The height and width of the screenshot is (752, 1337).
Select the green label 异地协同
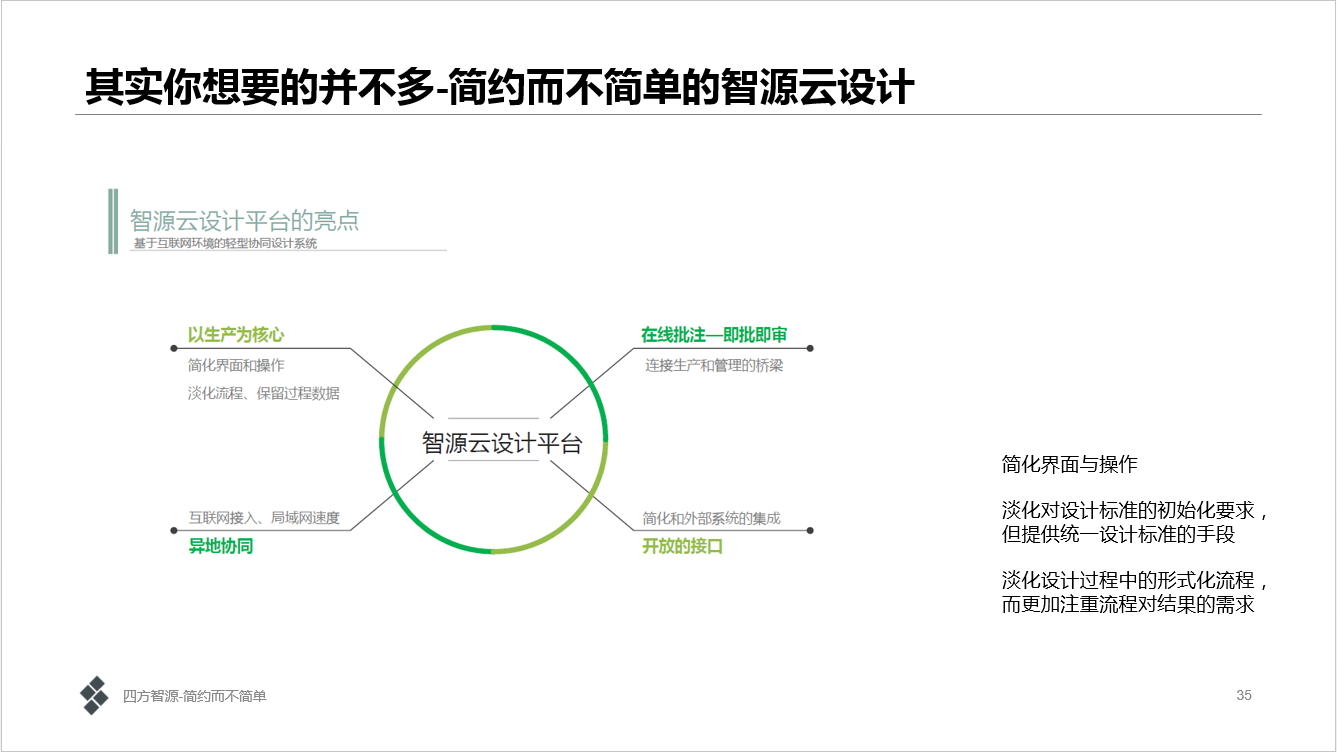221,547
